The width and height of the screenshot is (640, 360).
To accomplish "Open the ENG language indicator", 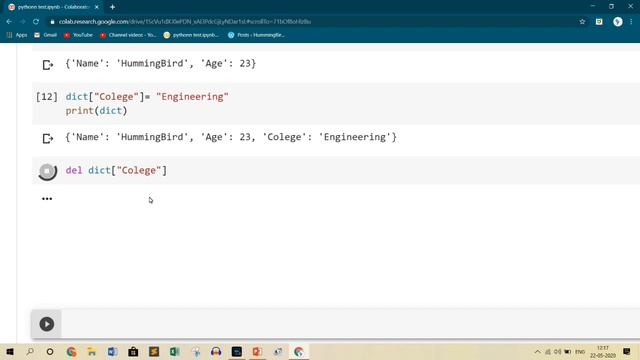I will [x=580, y=351].
